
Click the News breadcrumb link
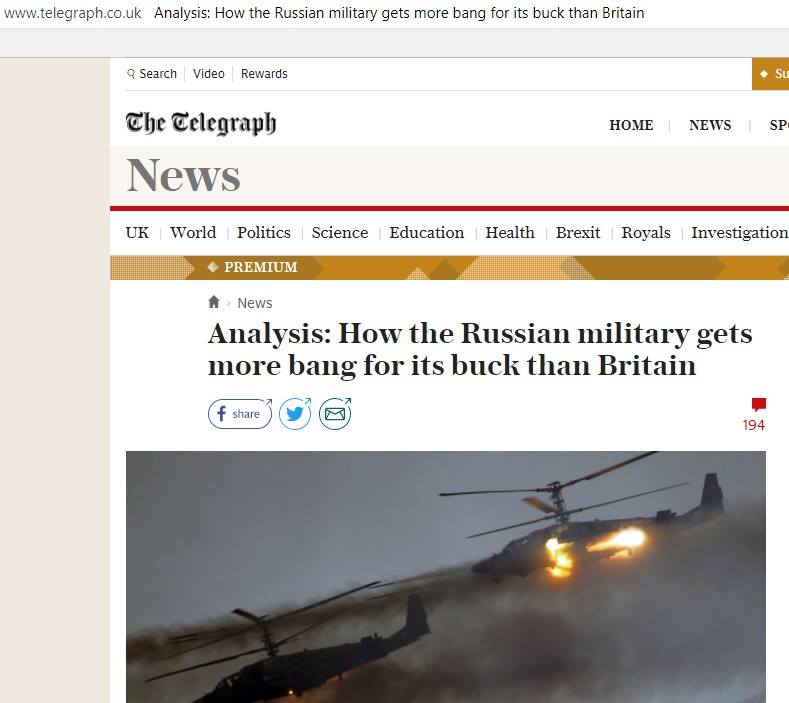coord(255,303)
